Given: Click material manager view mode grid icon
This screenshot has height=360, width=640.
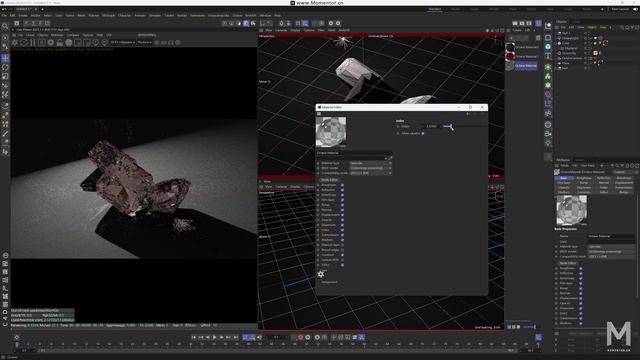Looking at the screenshot, I should (x=538, y=38).
